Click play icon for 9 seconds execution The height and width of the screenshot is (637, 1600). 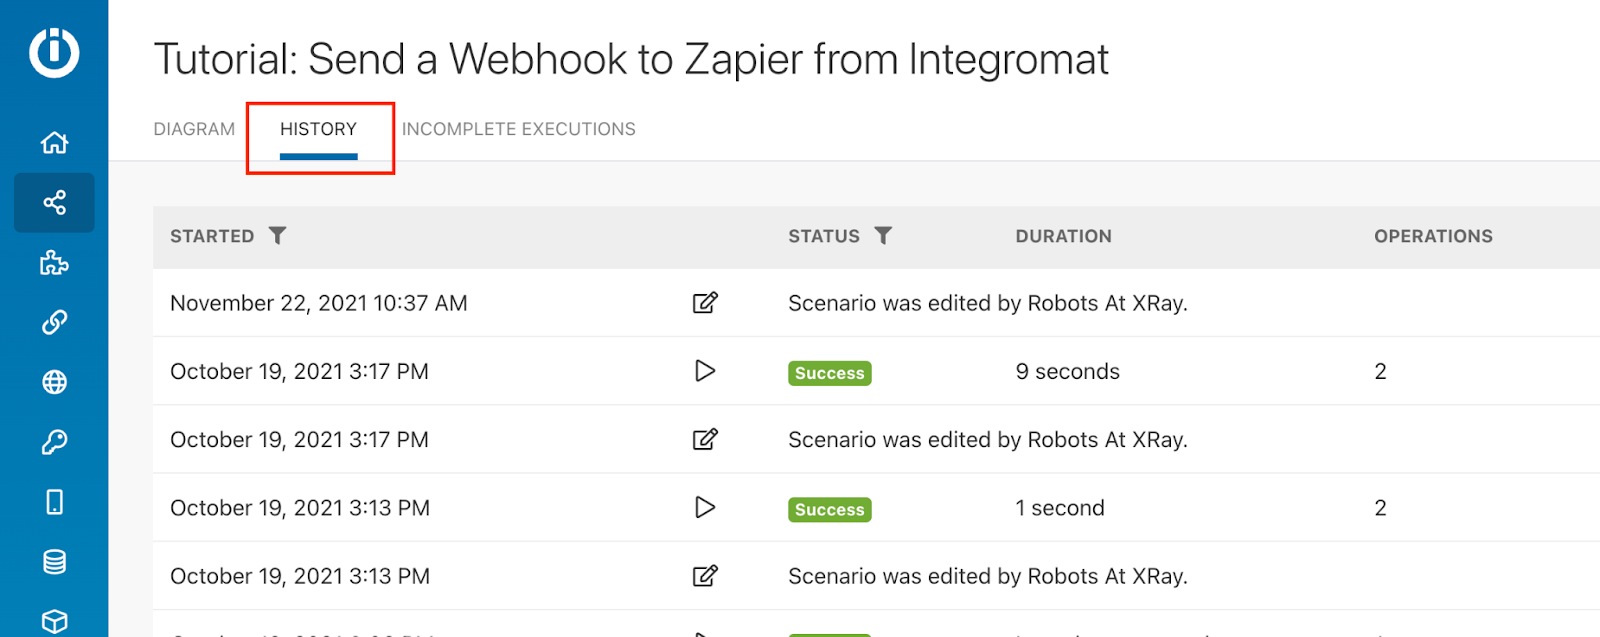705,371
